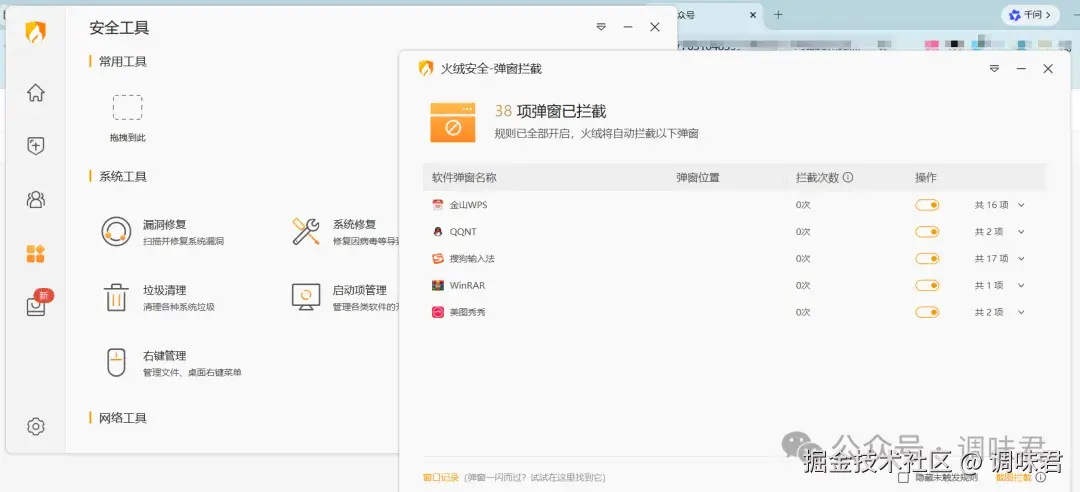This screenshot has height=492, width=1080.
Task: Click the Huorong flame logo in sidebar
Action: pos(36,32)
